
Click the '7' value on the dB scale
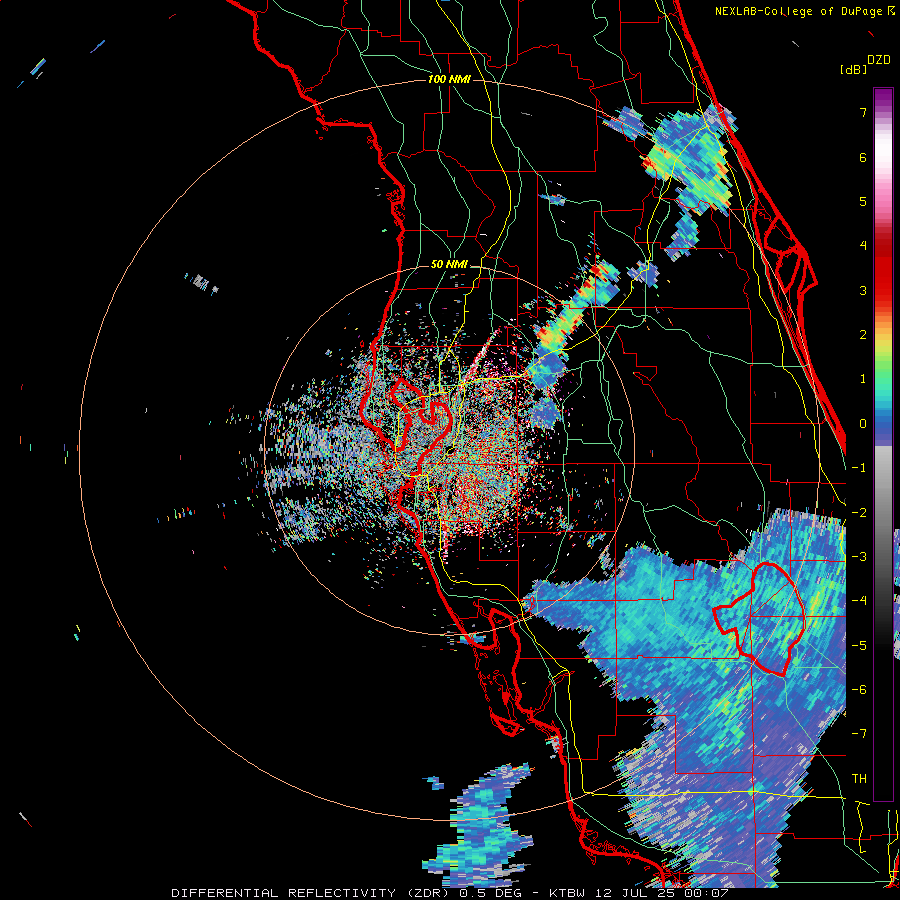(863, 112)
